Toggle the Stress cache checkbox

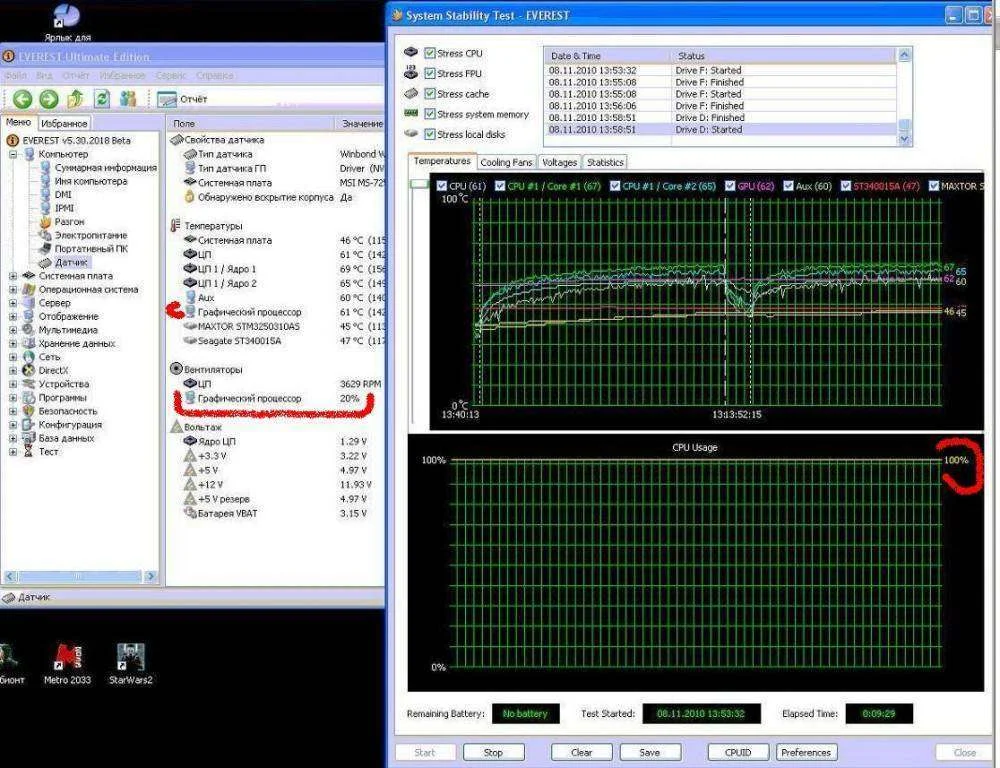point(430,94)
